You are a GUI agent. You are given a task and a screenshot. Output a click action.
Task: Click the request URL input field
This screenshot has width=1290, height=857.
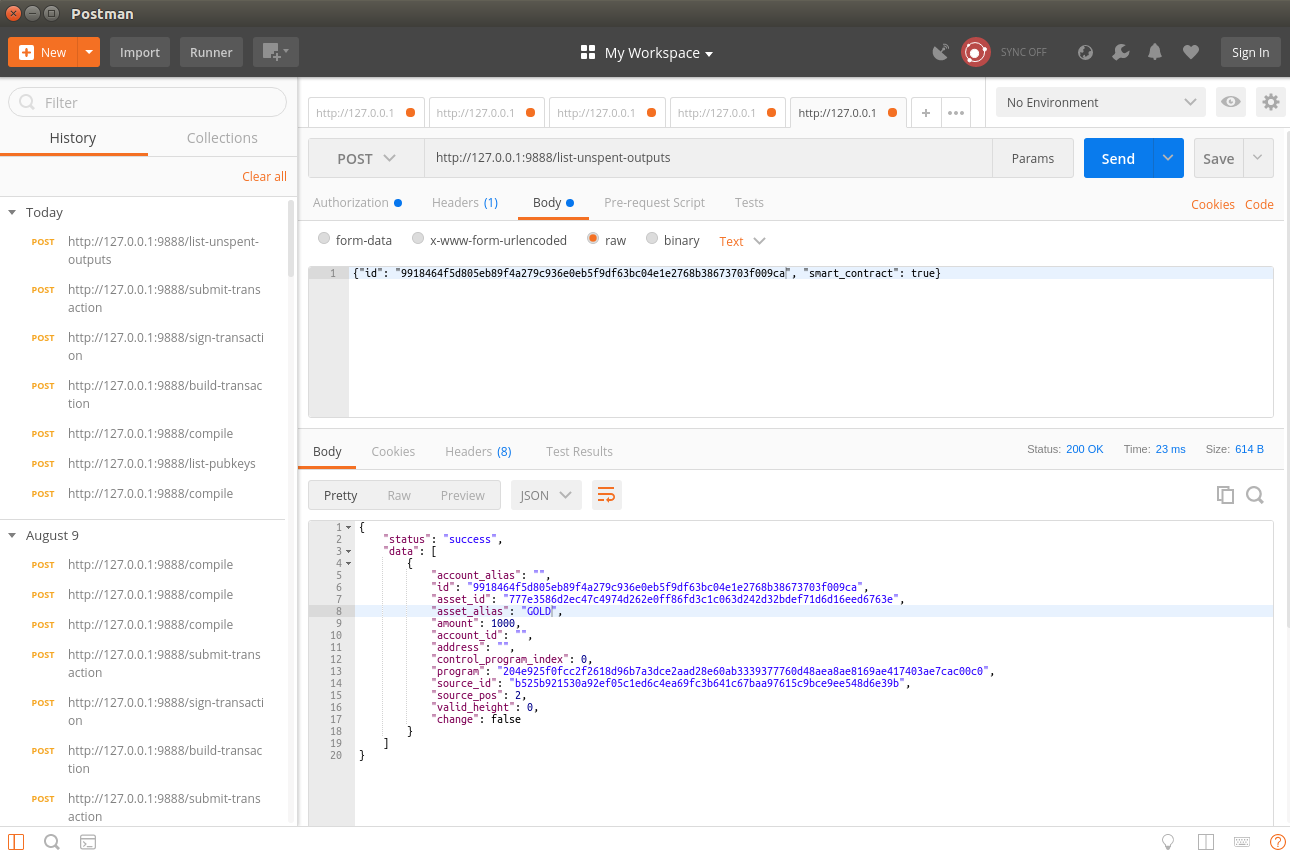[x=709, y=158]
